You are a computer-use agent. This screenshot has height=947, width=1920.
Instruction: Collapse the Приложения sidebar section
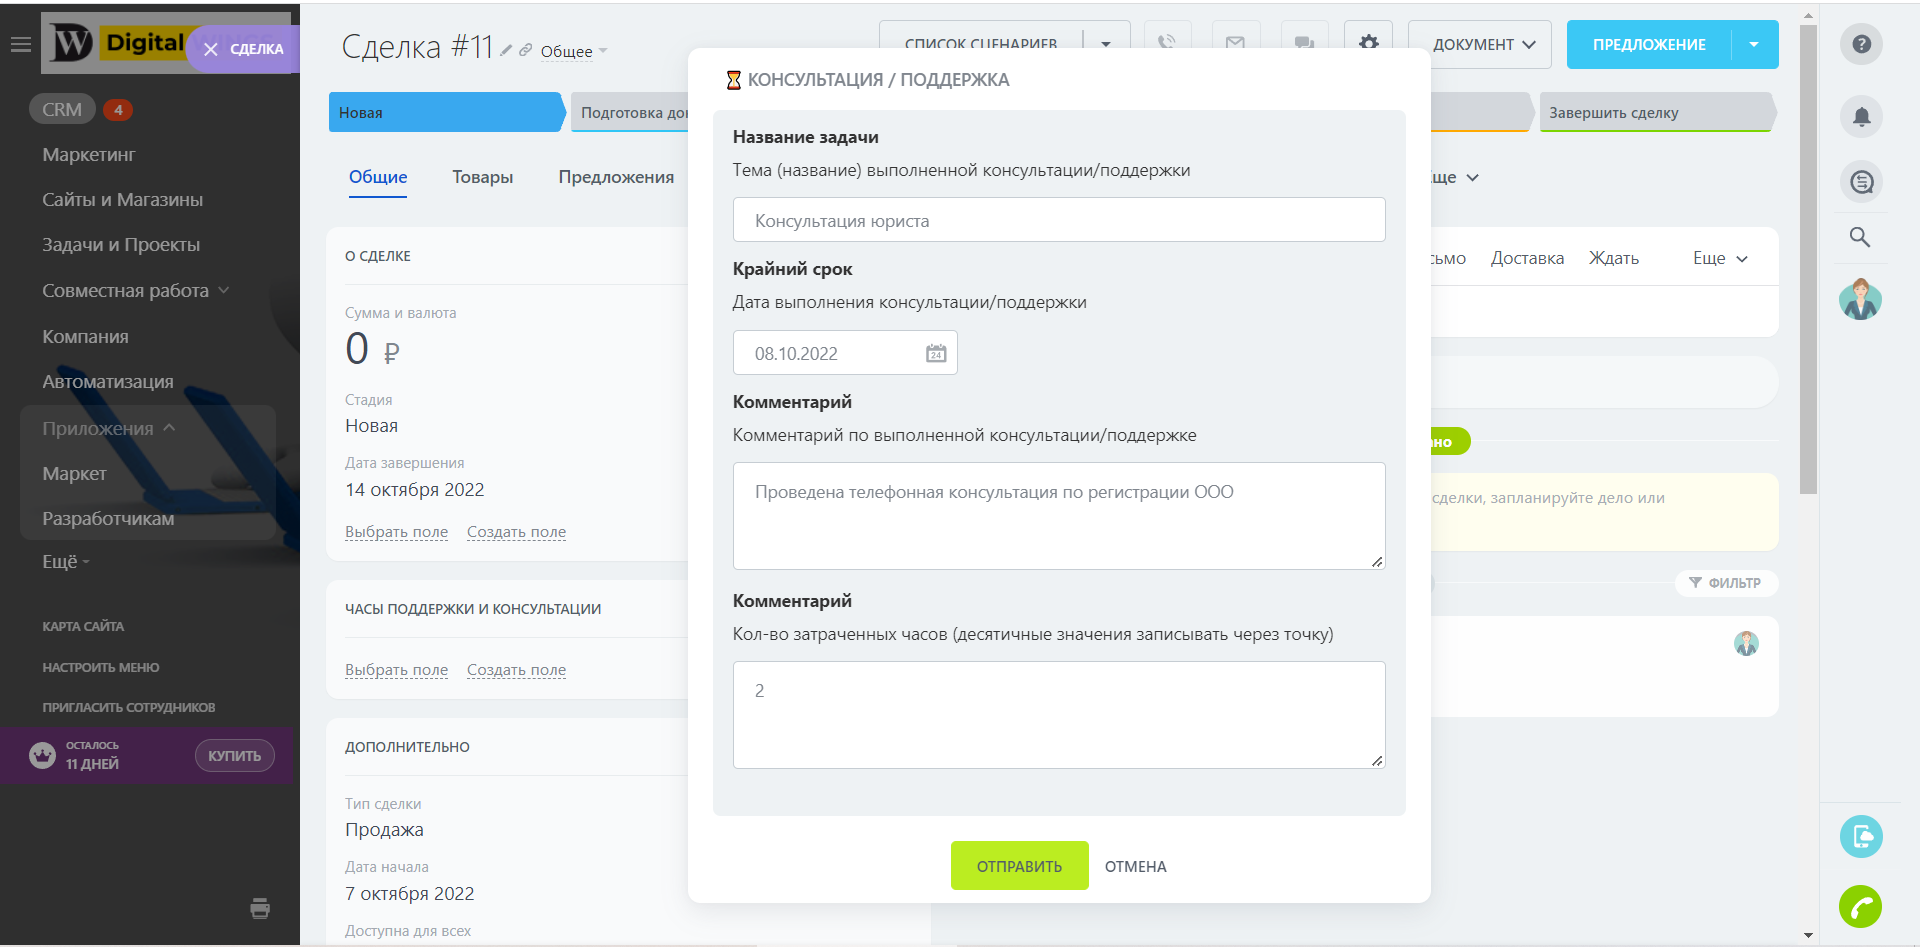click(x=169, y=428)
